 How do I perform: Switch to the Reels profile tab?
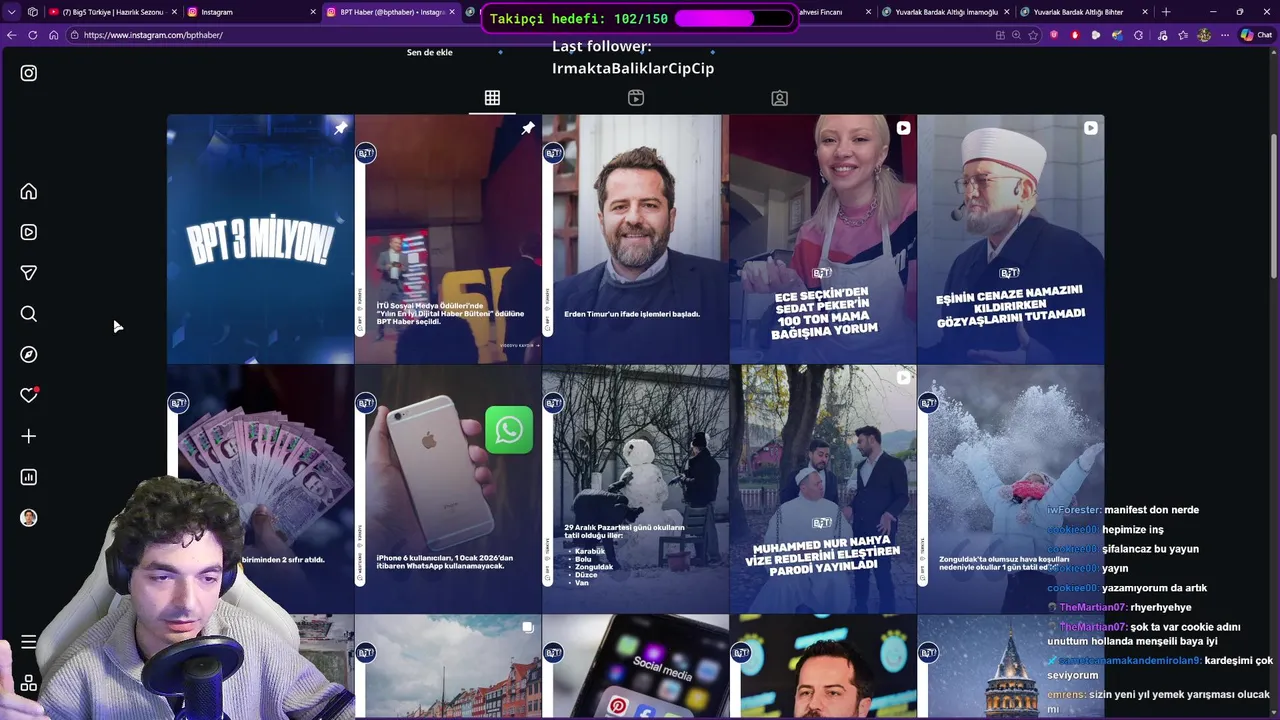[x=636, y=98]
